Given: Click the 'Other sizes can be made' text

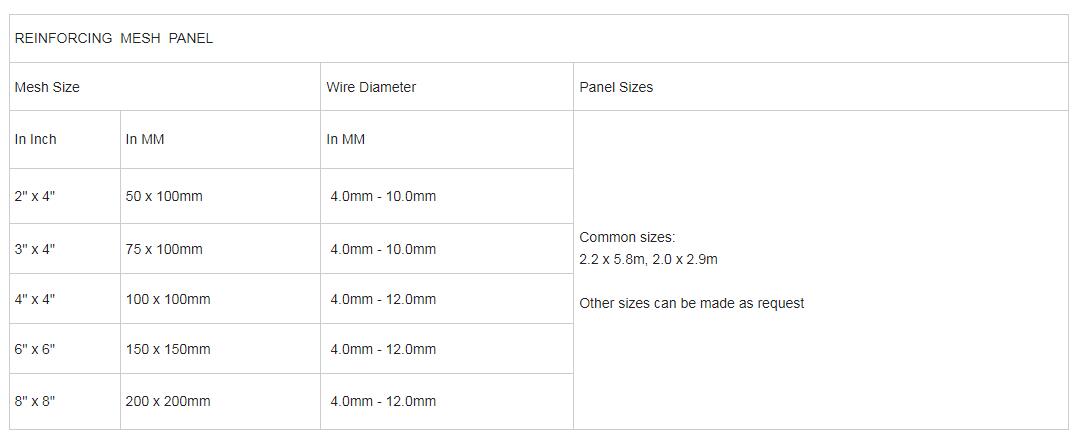Looking at the screenshot, I should [x=692, y=303].
